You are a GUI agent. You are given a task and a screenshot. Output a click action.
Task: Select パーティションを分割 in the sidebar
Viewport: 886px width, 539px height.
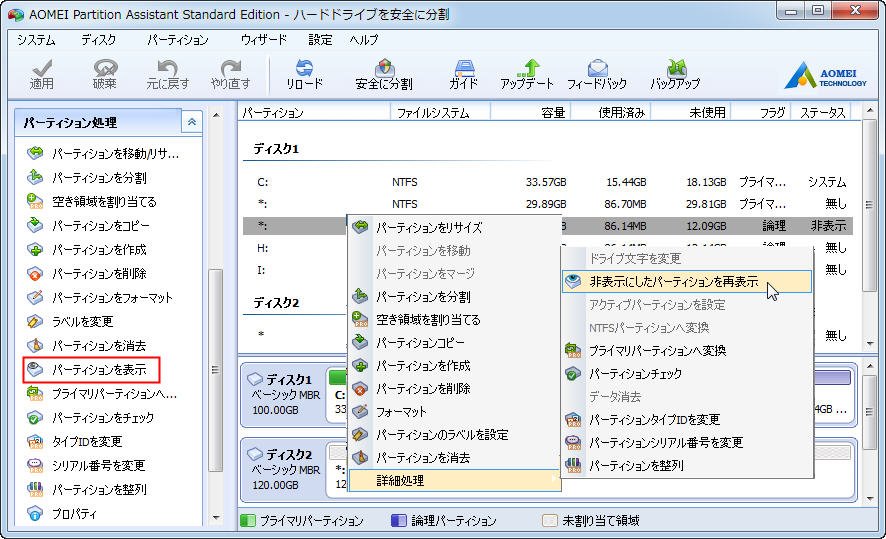pyautogui.click(x=87, y=177)
